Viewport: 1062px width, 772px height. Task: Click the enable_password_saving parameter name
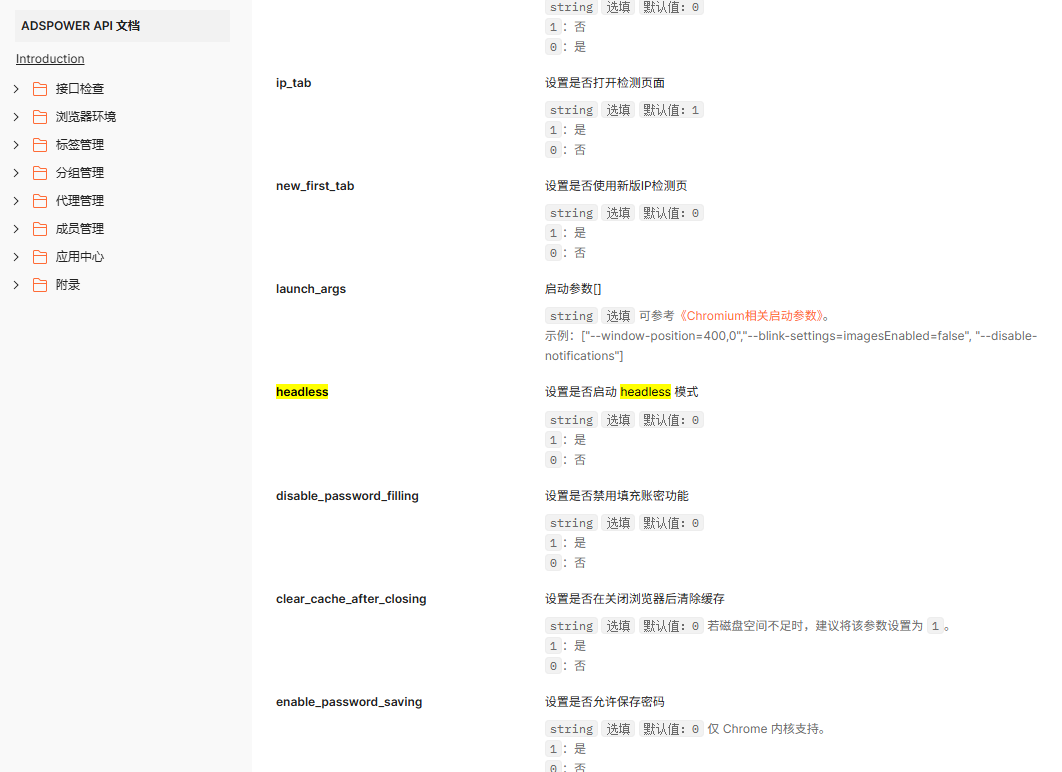tap(349, 702)
